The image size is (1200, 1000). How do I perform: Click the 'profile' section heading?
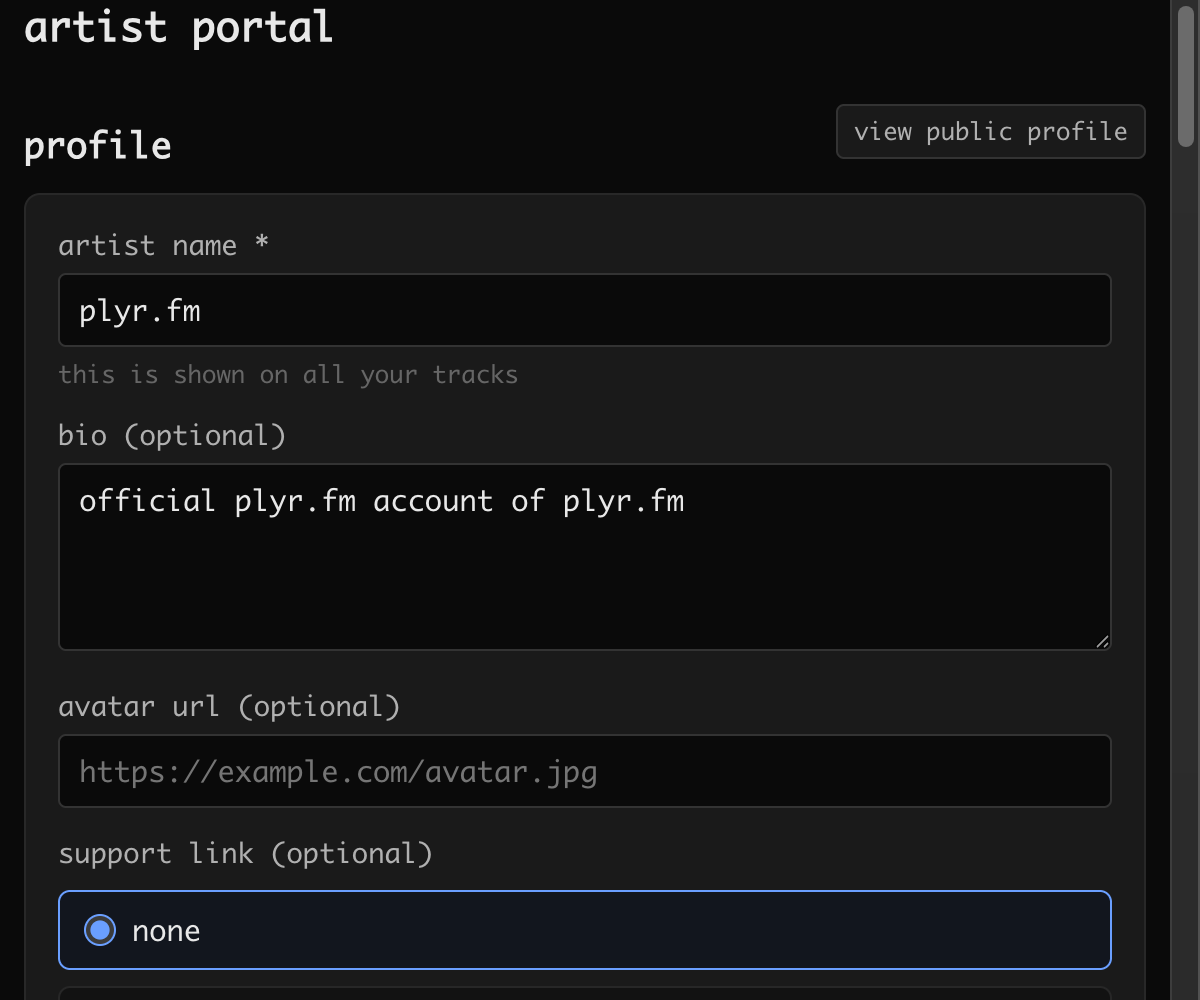97,145
